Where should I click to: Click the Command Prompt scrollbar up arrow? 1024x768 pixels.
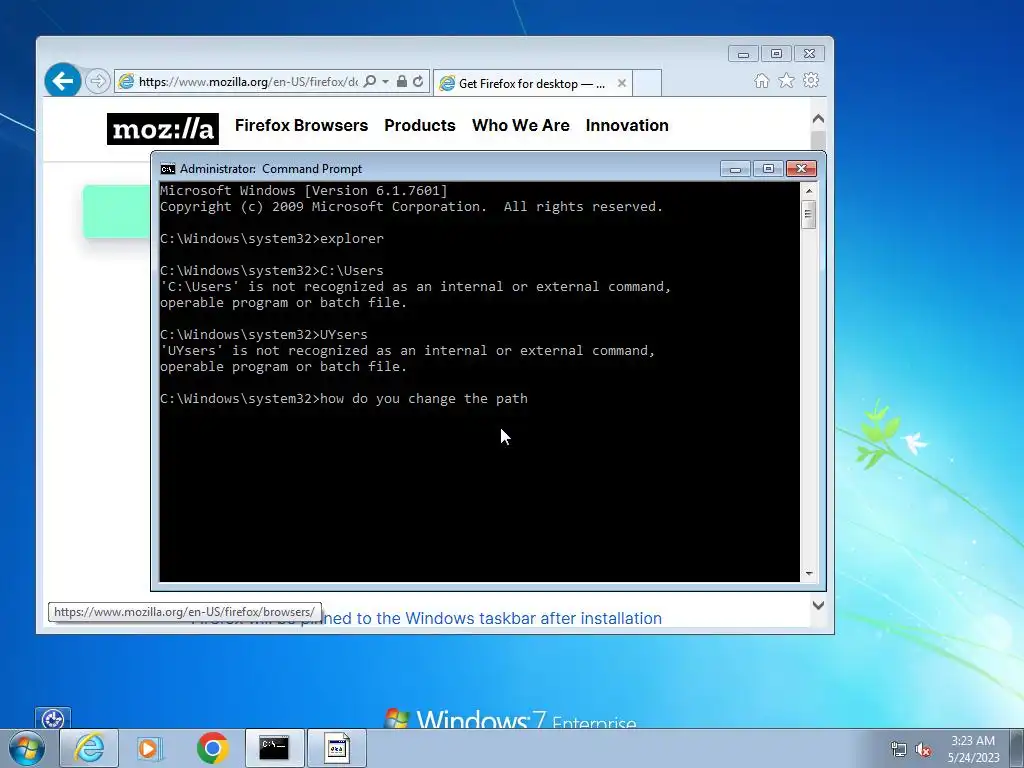coord(808,191)
